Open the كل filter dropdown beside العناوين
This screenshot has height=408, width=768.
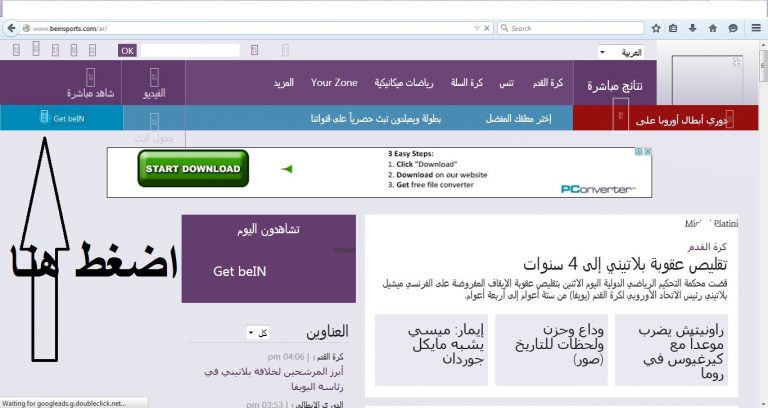pyautogui.click(x=258, y=333)
